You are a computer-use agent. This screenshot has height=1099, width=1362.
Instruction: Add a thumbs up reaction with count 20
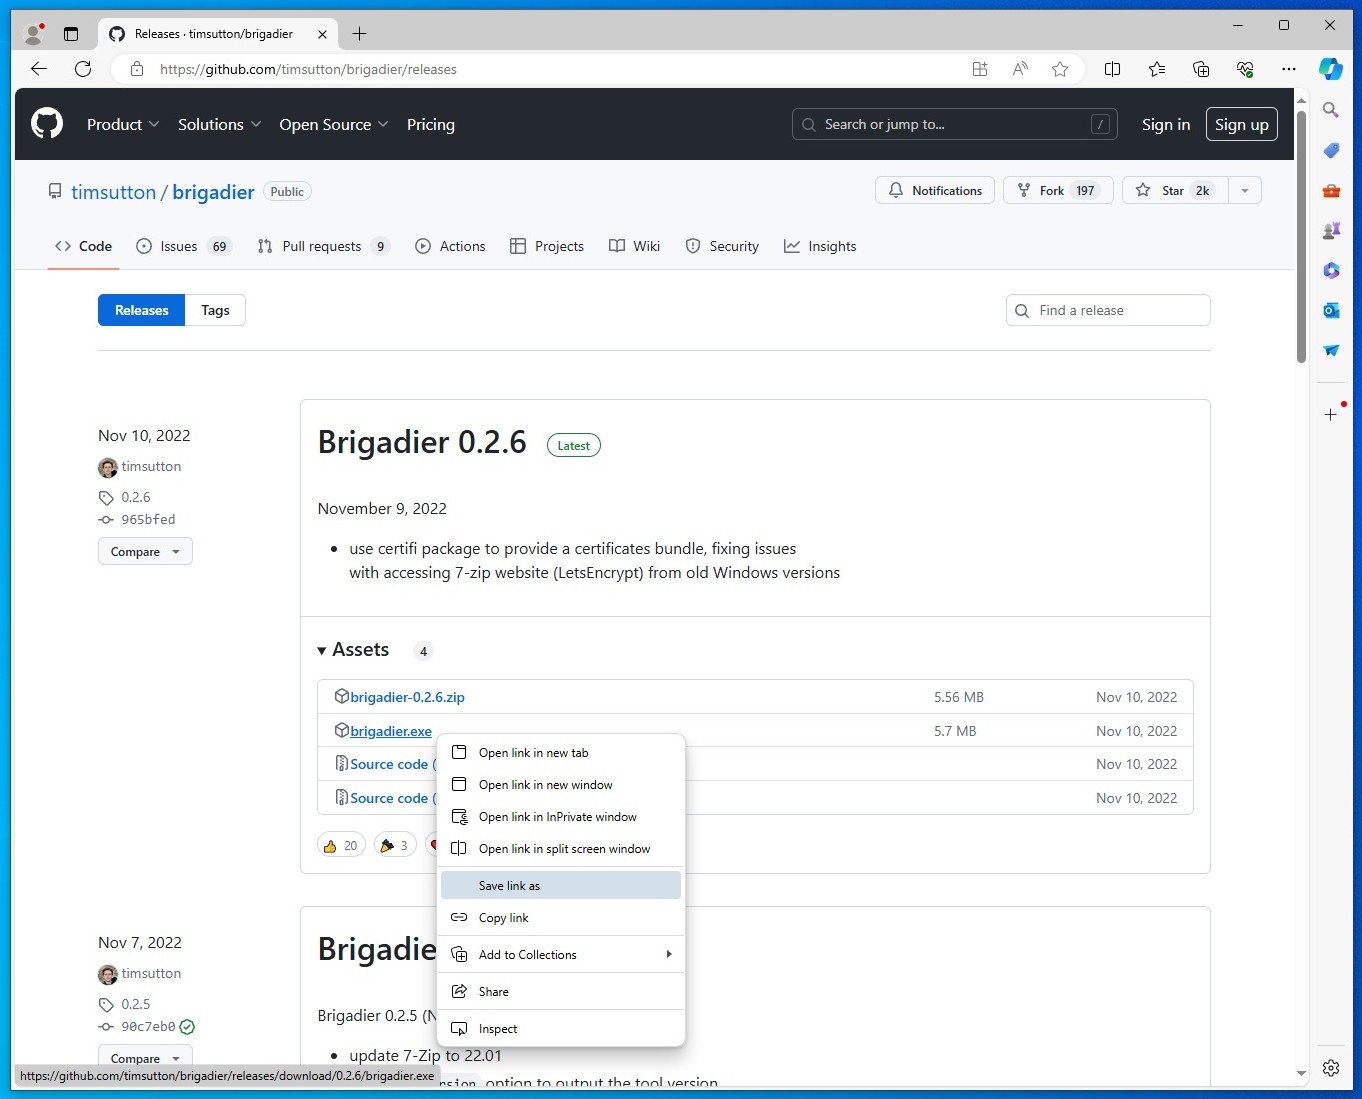click(x=341, y=845)
